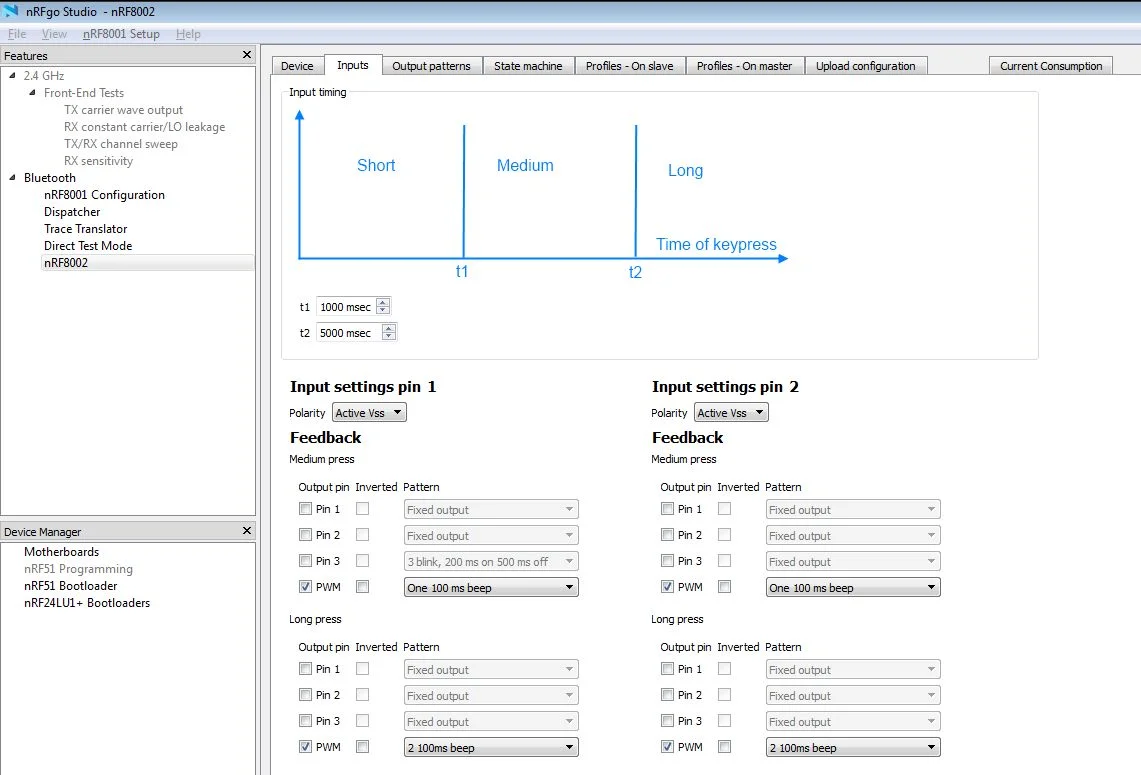Collapse the 2.4 GHz tree node
This screenshot has height=775, width=1141.
12,75
